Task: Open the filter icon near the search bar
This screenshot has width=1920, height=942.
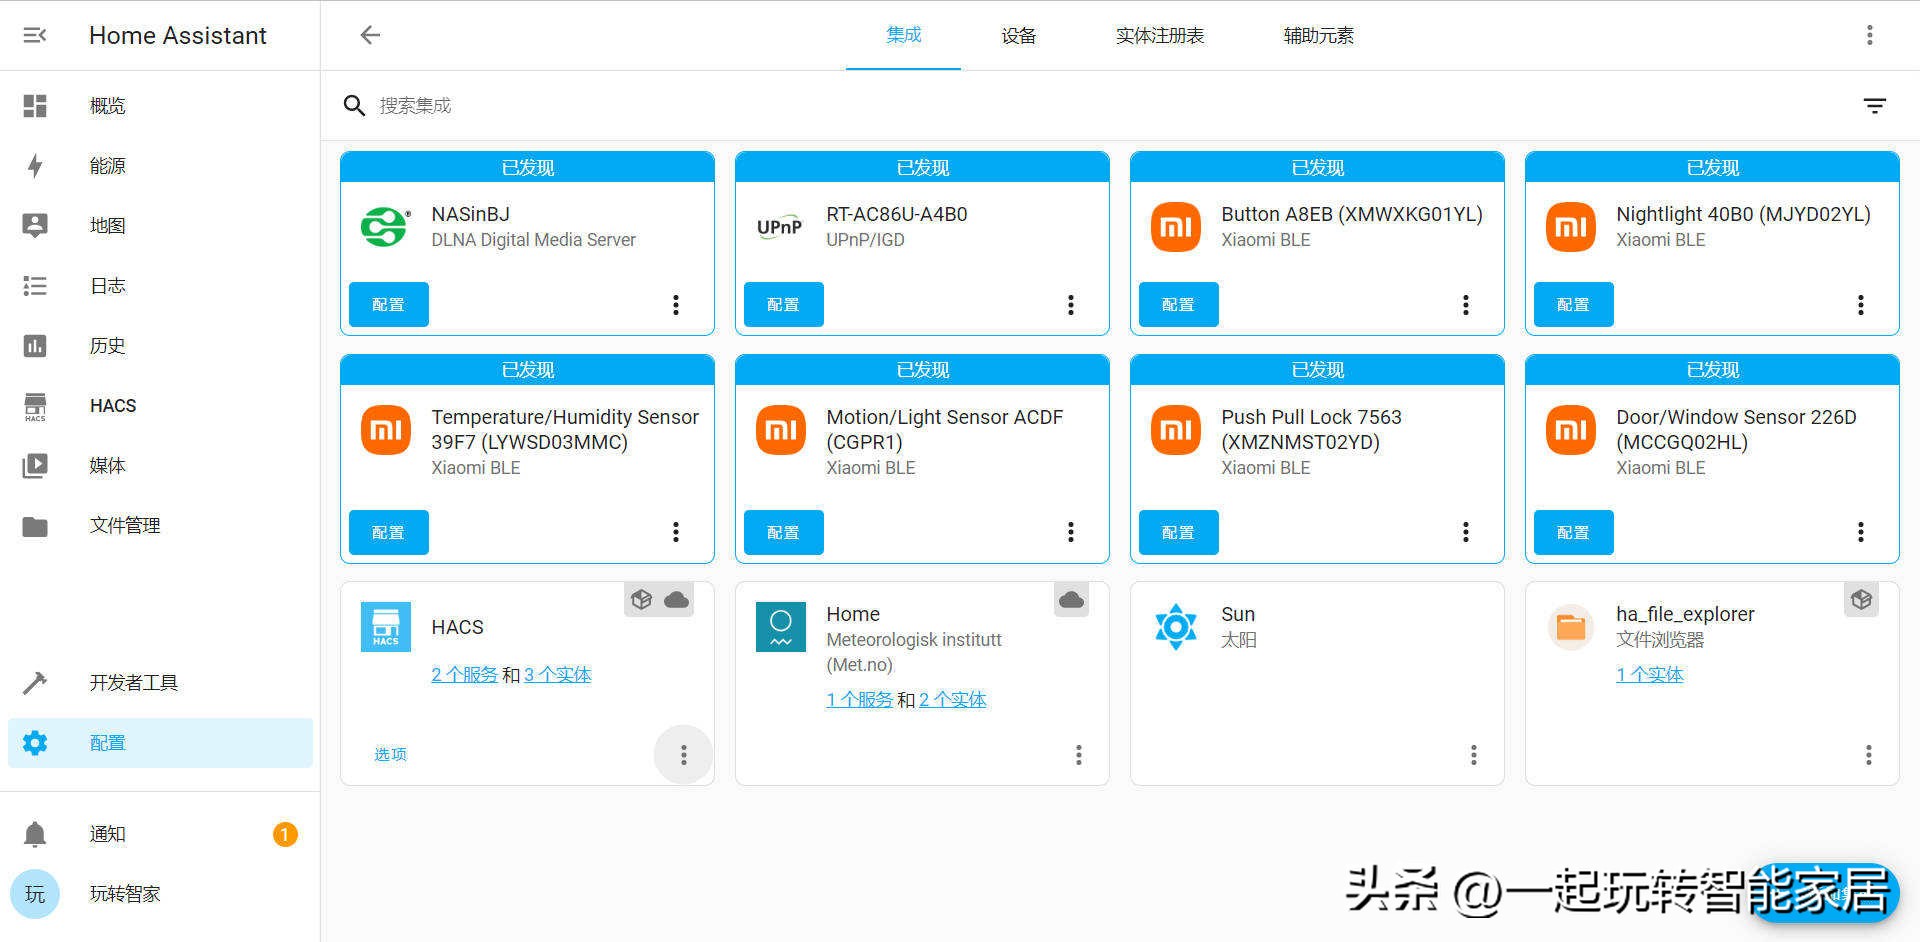Action: click(1874, 105)
